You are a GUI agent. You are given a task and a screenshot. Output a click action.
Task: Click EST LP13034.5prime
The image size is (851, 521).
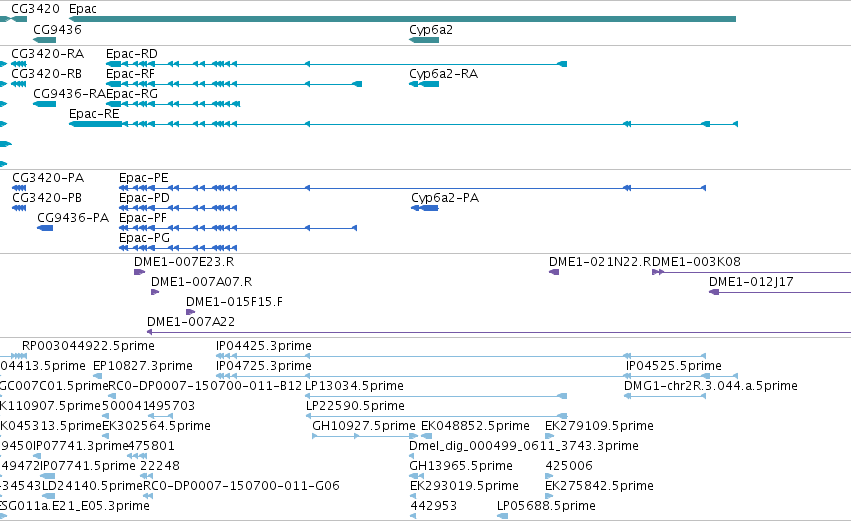click(x=436, y=396)
